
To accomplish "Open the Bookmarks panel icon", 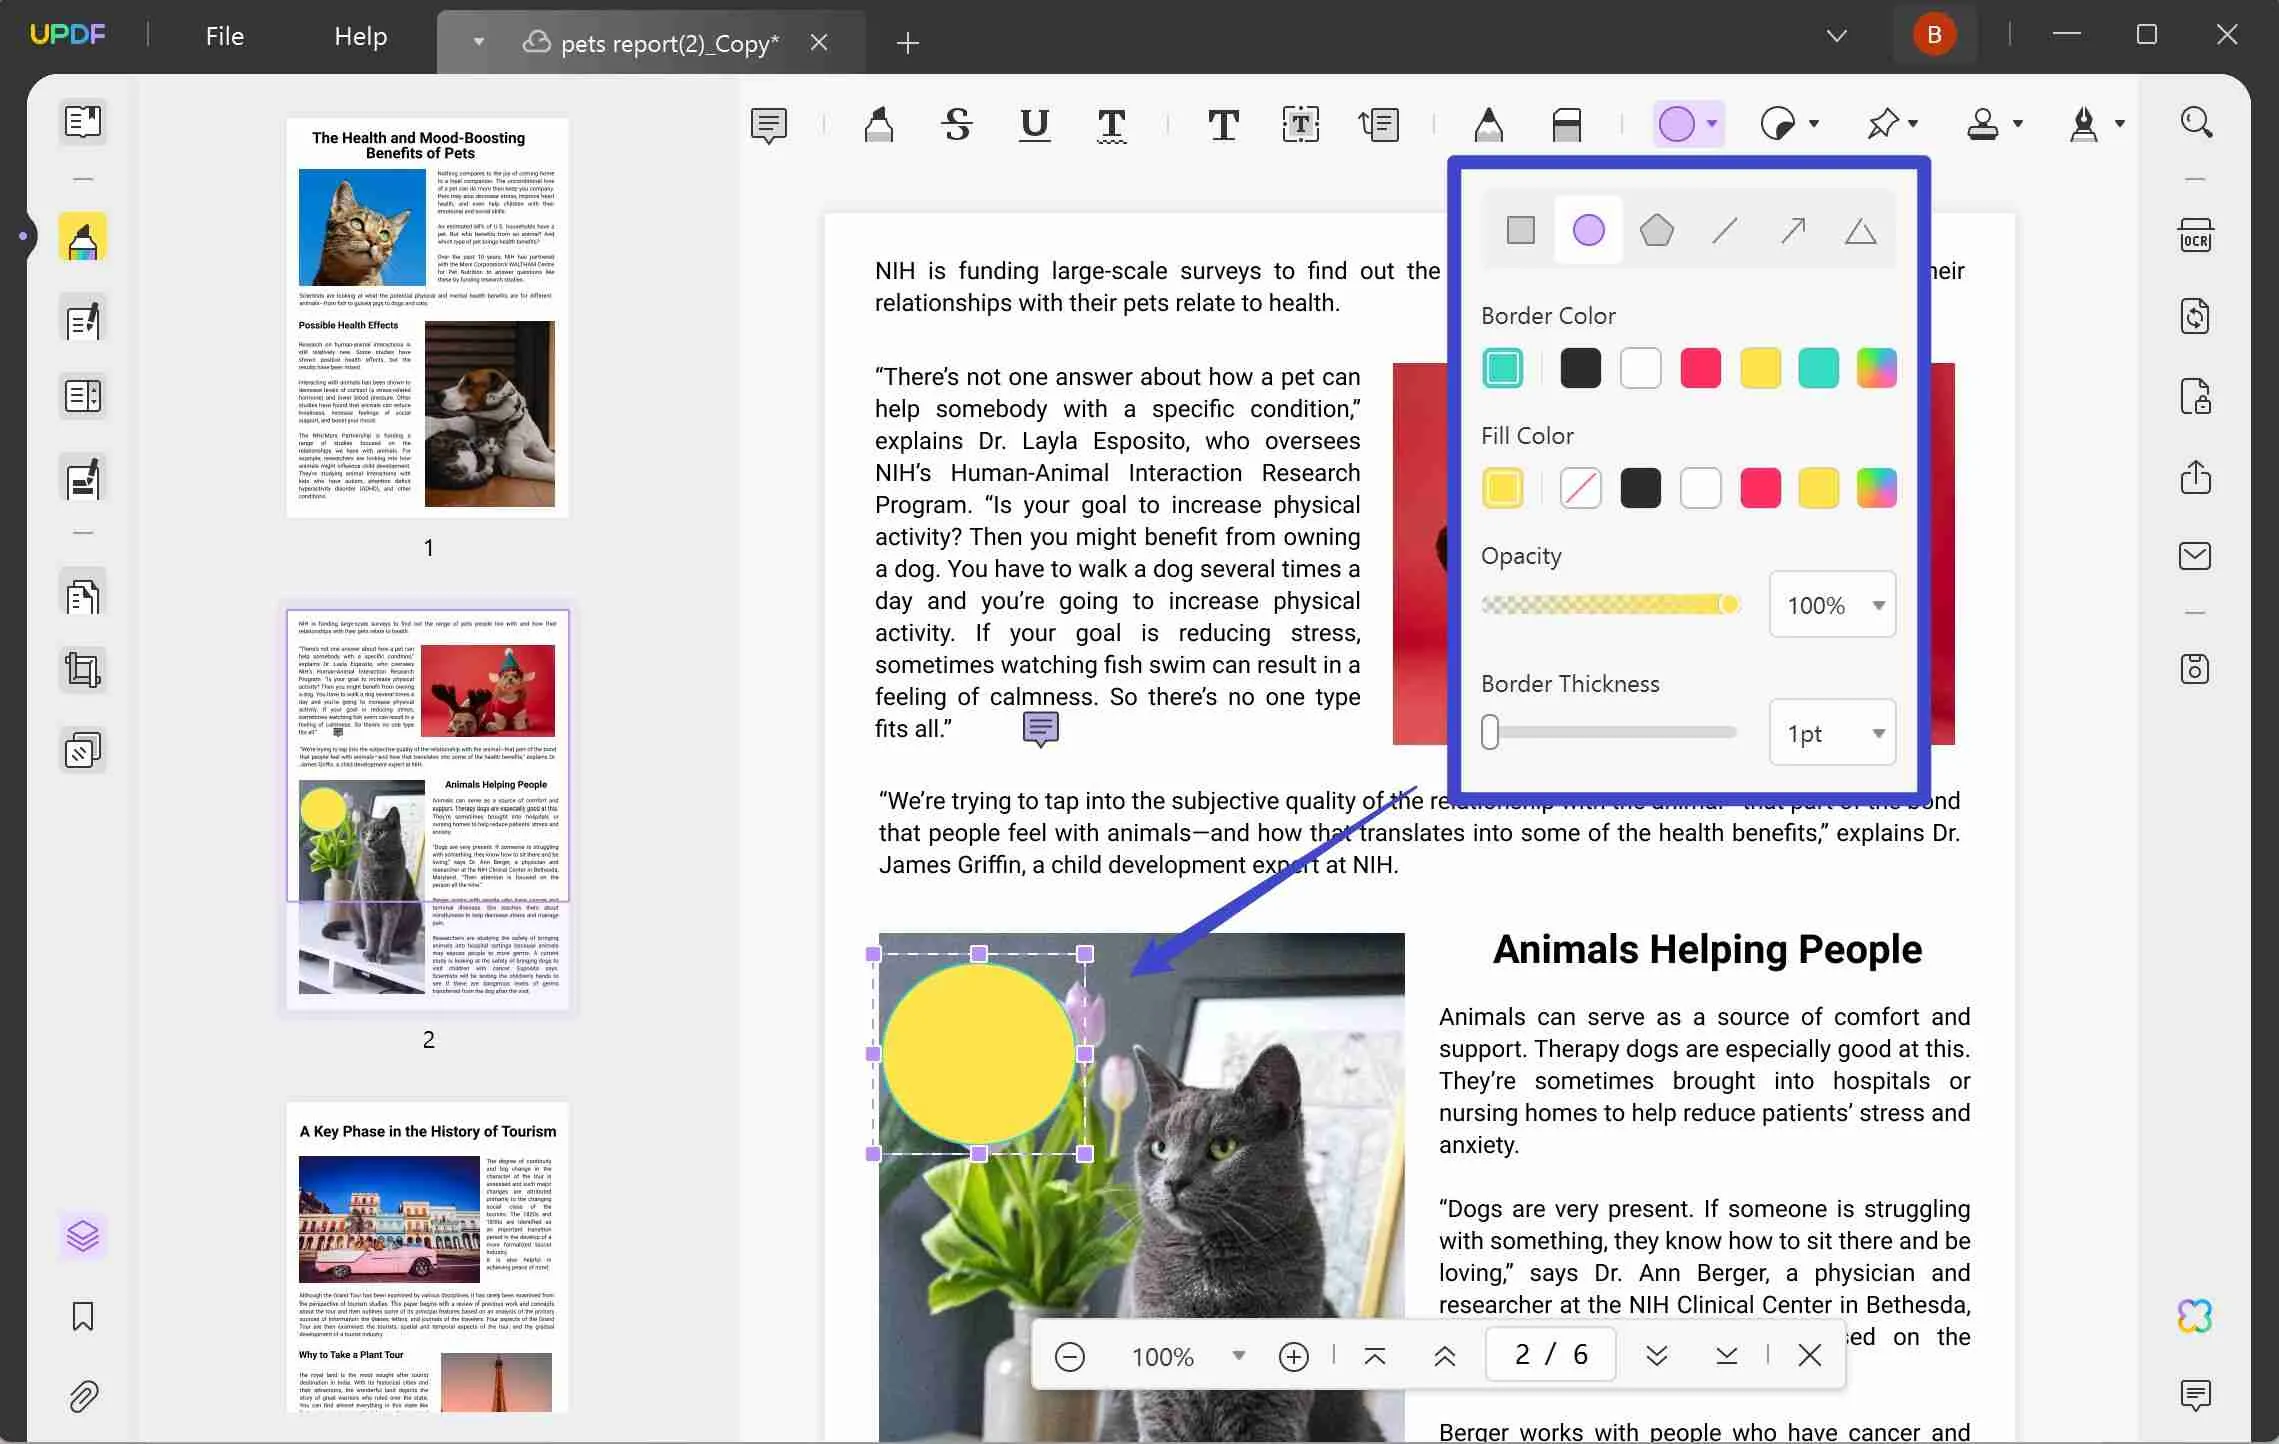I will [x=83, y=1316].
